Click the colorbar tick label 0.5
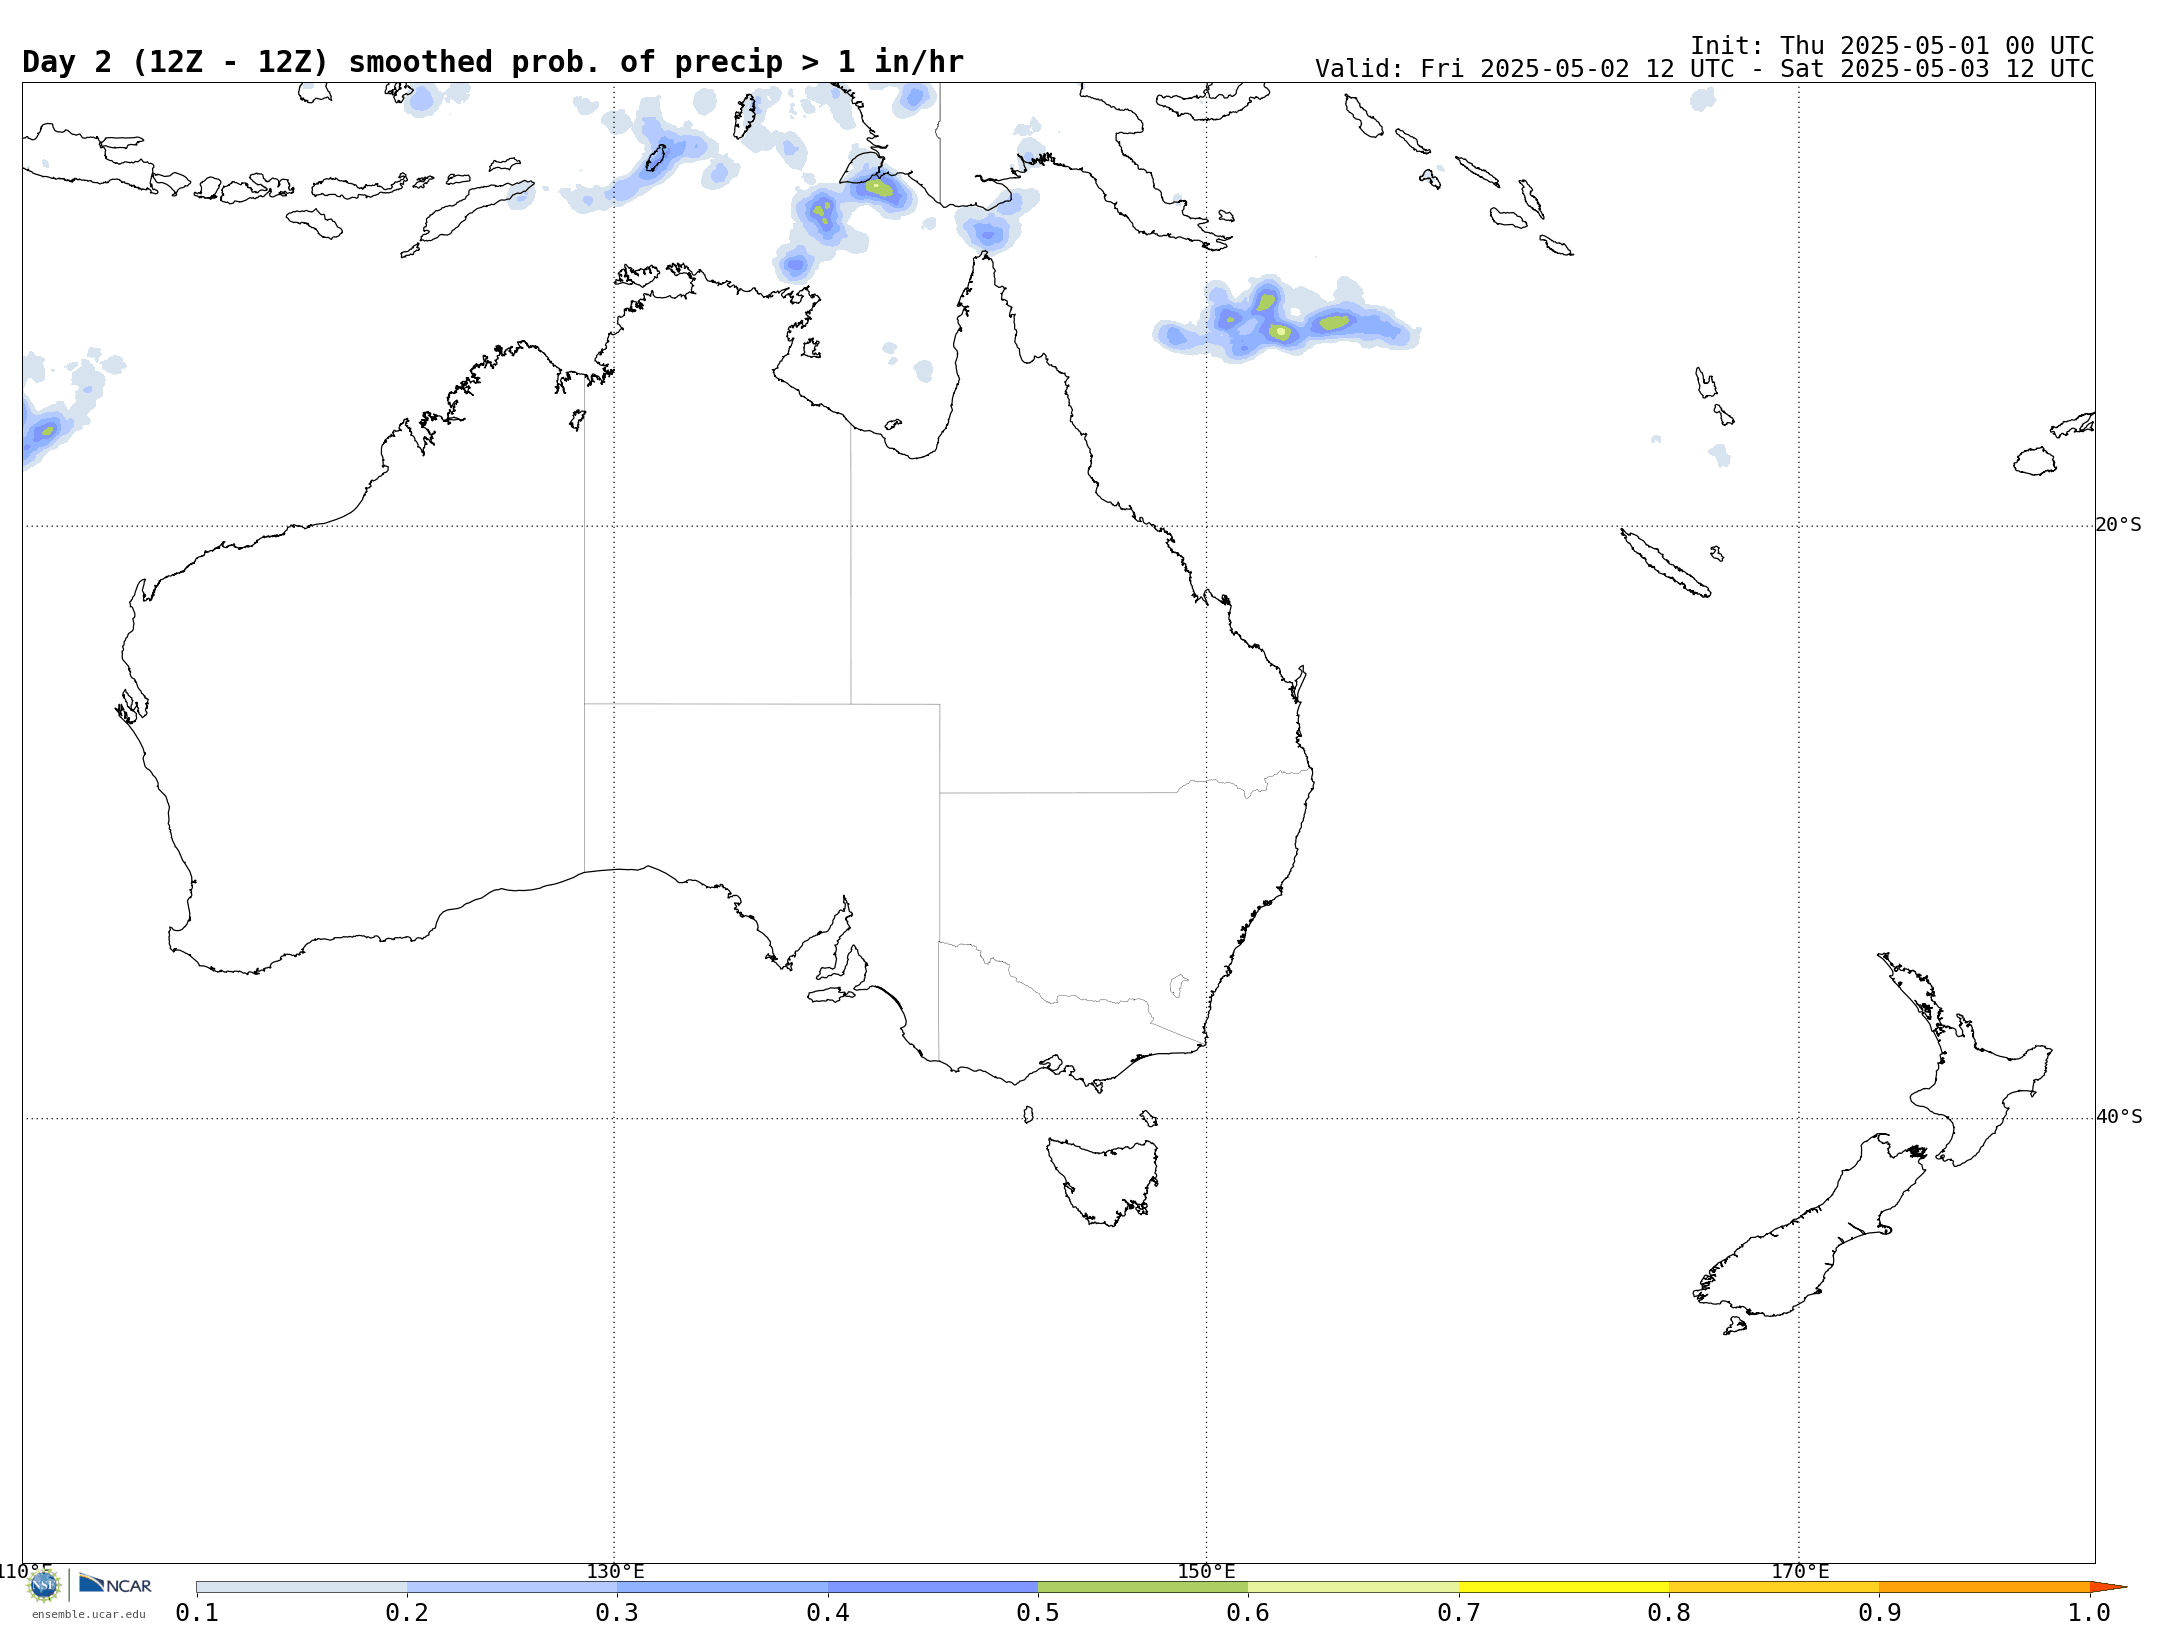The image size is (2160, 1626). [1038, 1612]
